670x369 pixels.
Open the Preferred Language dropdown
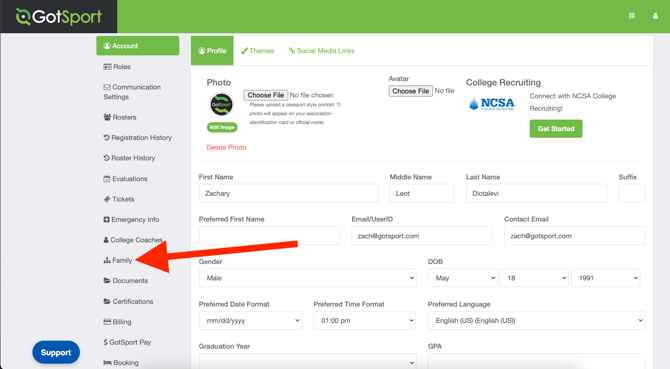[536, 320]
